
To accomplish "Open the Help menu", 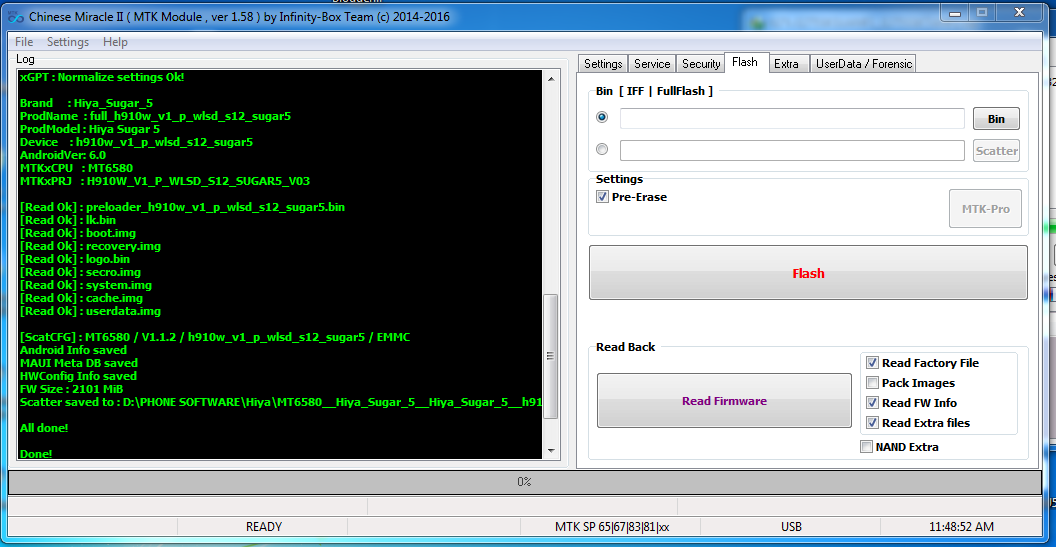I will pos(115,42).
